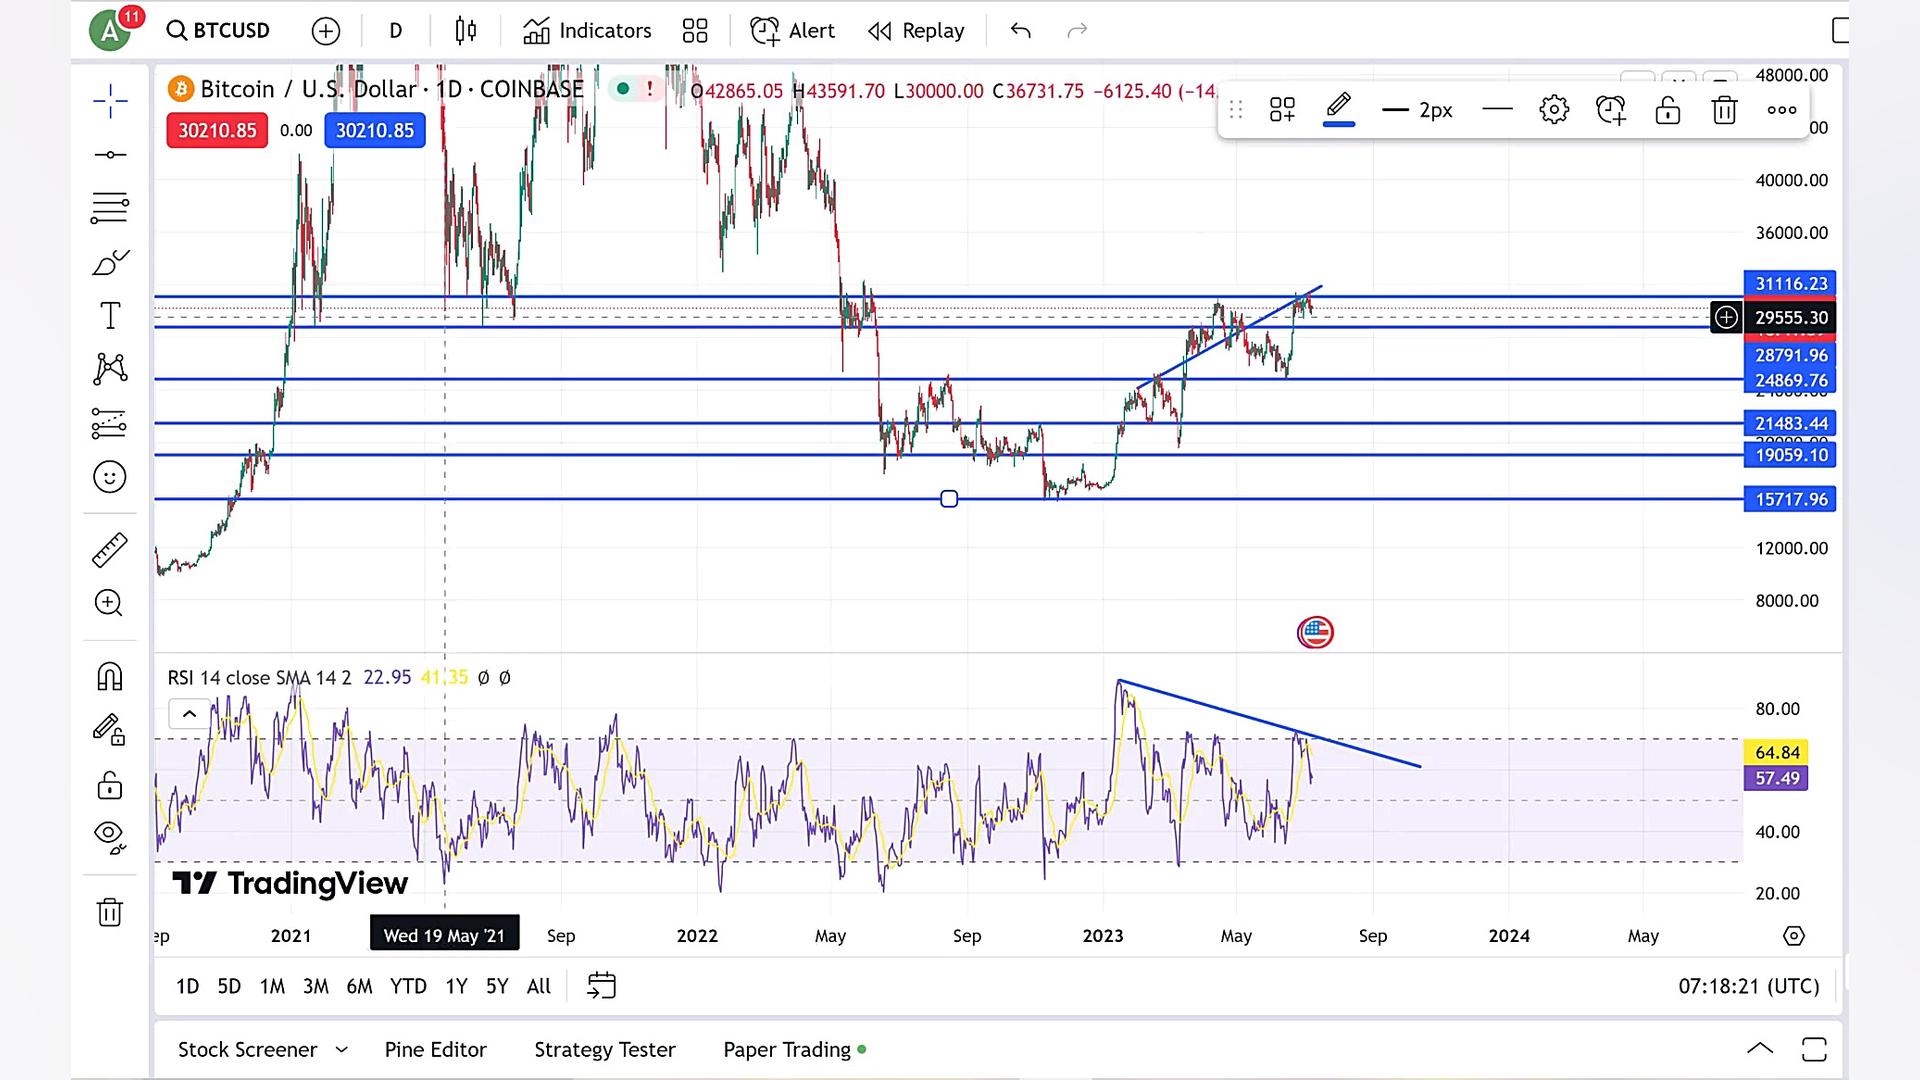The height and width of the screenshot is (1080, 1920).
Task: Select the brush drawing tool
Action: pyautogui.click(x=110, y=262)
